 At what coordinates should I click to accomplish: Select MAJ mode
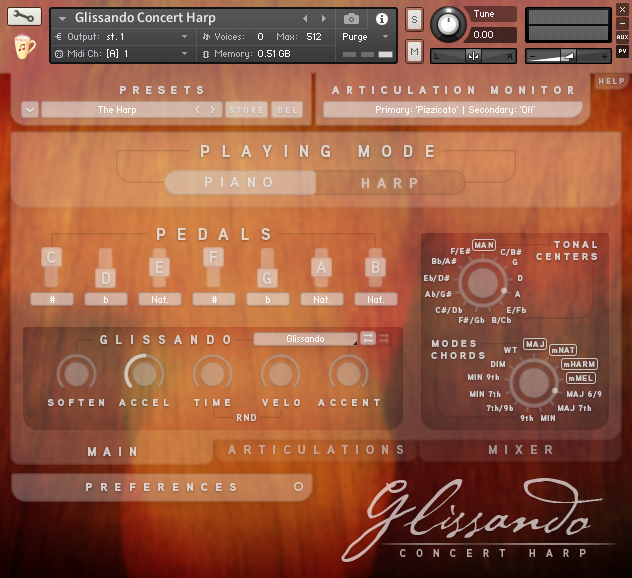tap(535, 344)
